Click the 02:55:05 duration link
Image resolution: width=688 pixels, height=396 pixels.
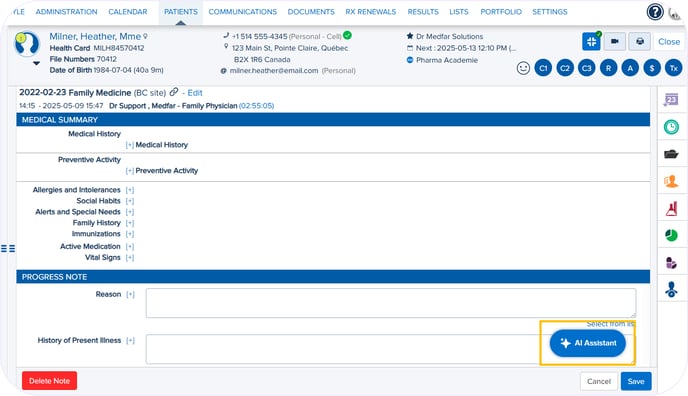(257, 106)
